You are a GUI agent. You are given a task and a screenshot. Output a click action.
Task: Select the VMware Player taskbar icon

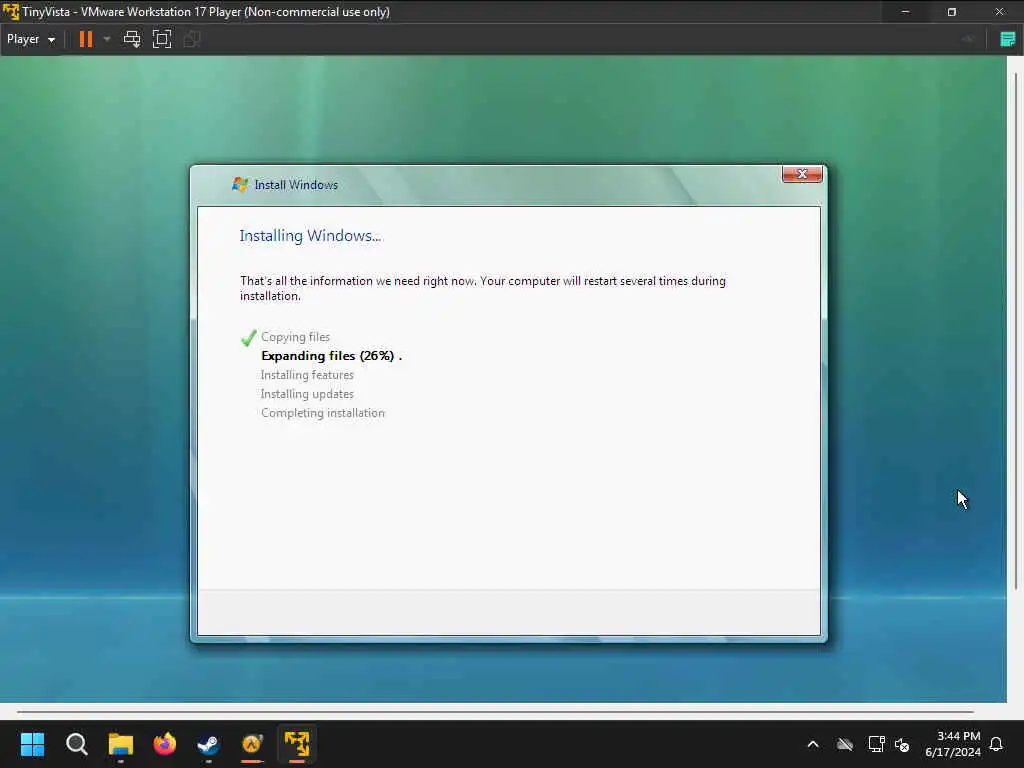[x=296, y=744]
